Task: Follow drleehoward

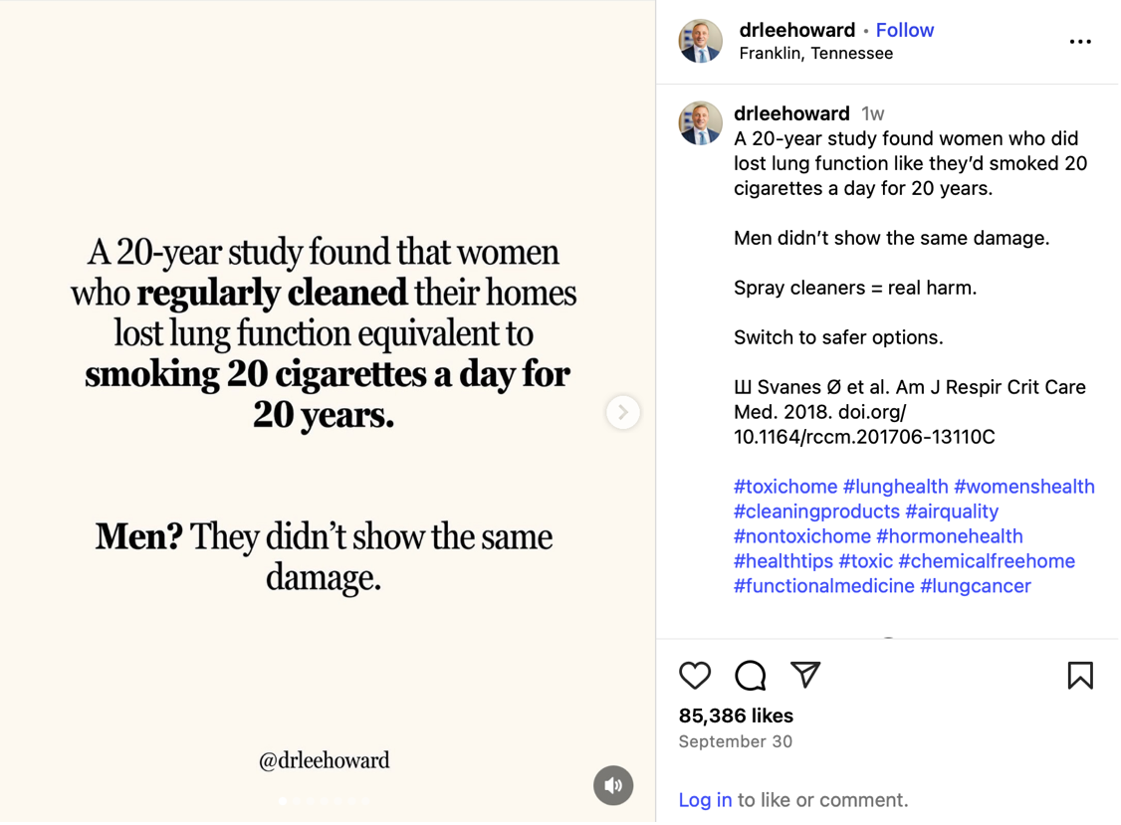Action: 904,30
